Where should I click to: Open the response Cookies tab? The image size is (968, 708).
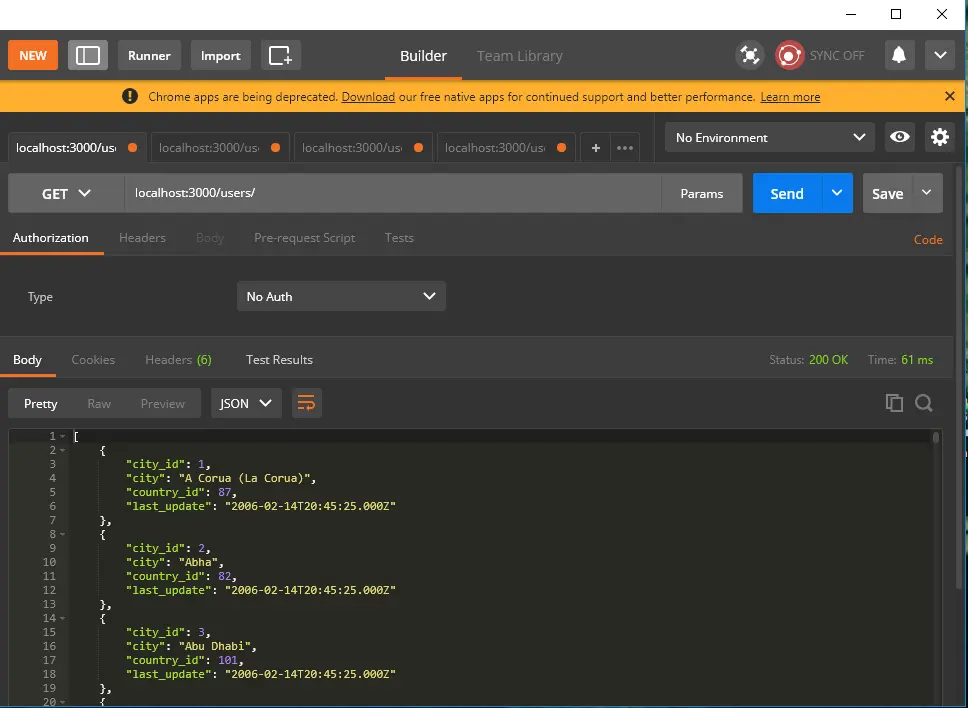click(x=93, y=360)
